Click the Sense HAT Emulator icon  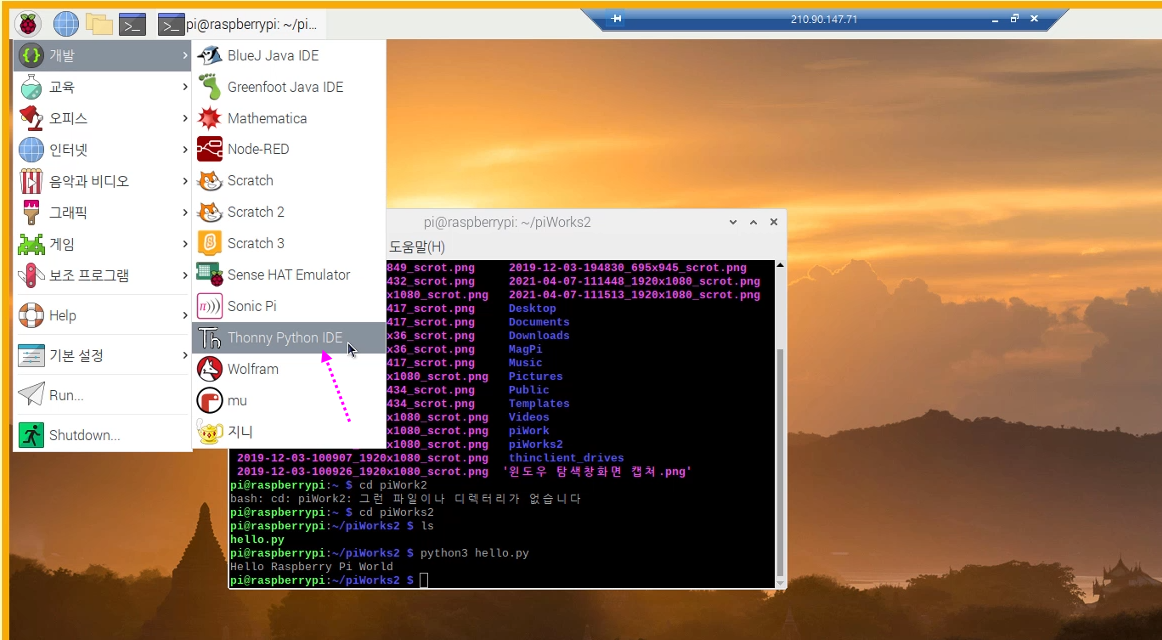tap(210, 275)
